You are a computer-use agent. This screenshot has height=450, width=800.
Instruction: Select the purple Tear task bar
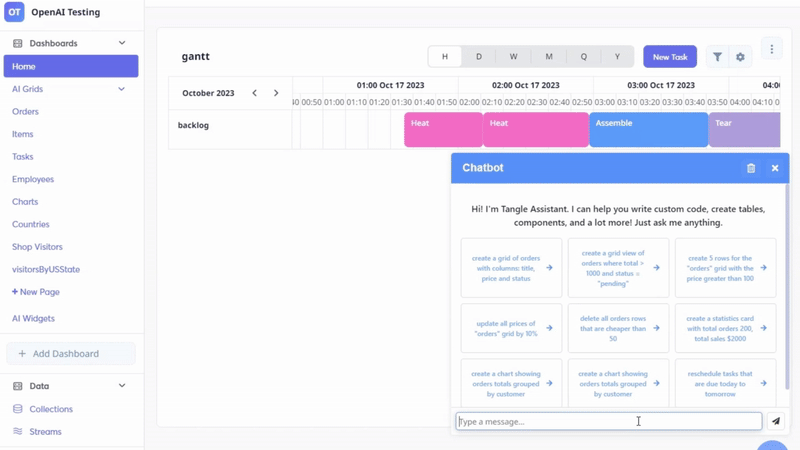tap(744, 130)
